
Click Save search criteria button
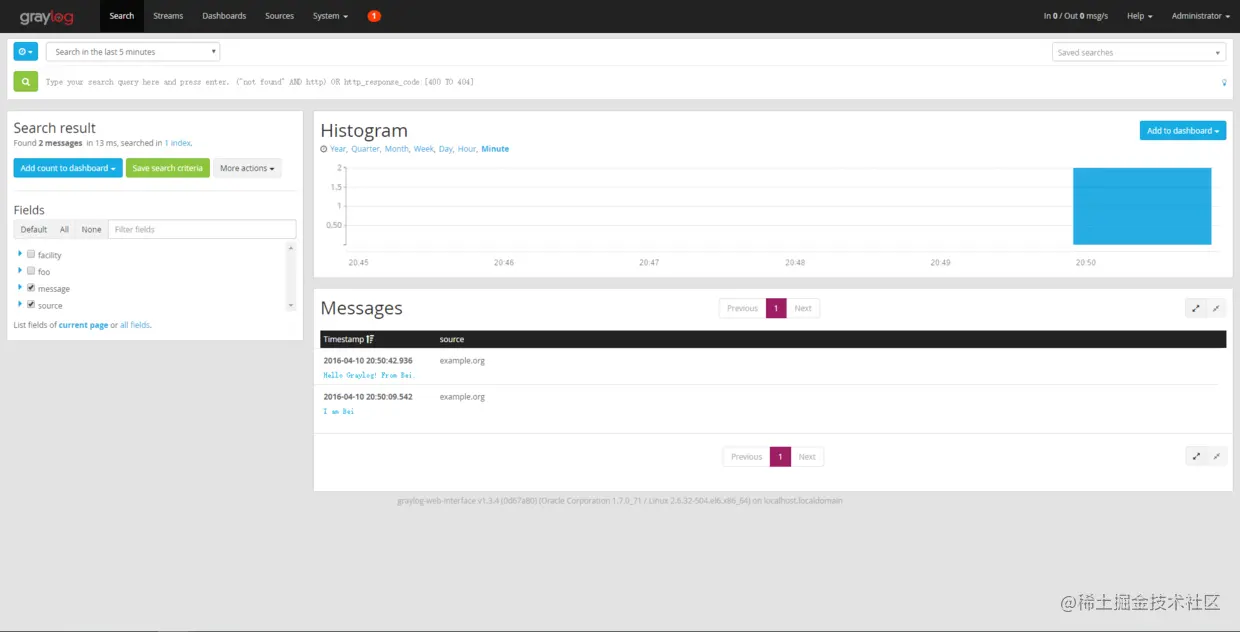(x=168, y=168)
